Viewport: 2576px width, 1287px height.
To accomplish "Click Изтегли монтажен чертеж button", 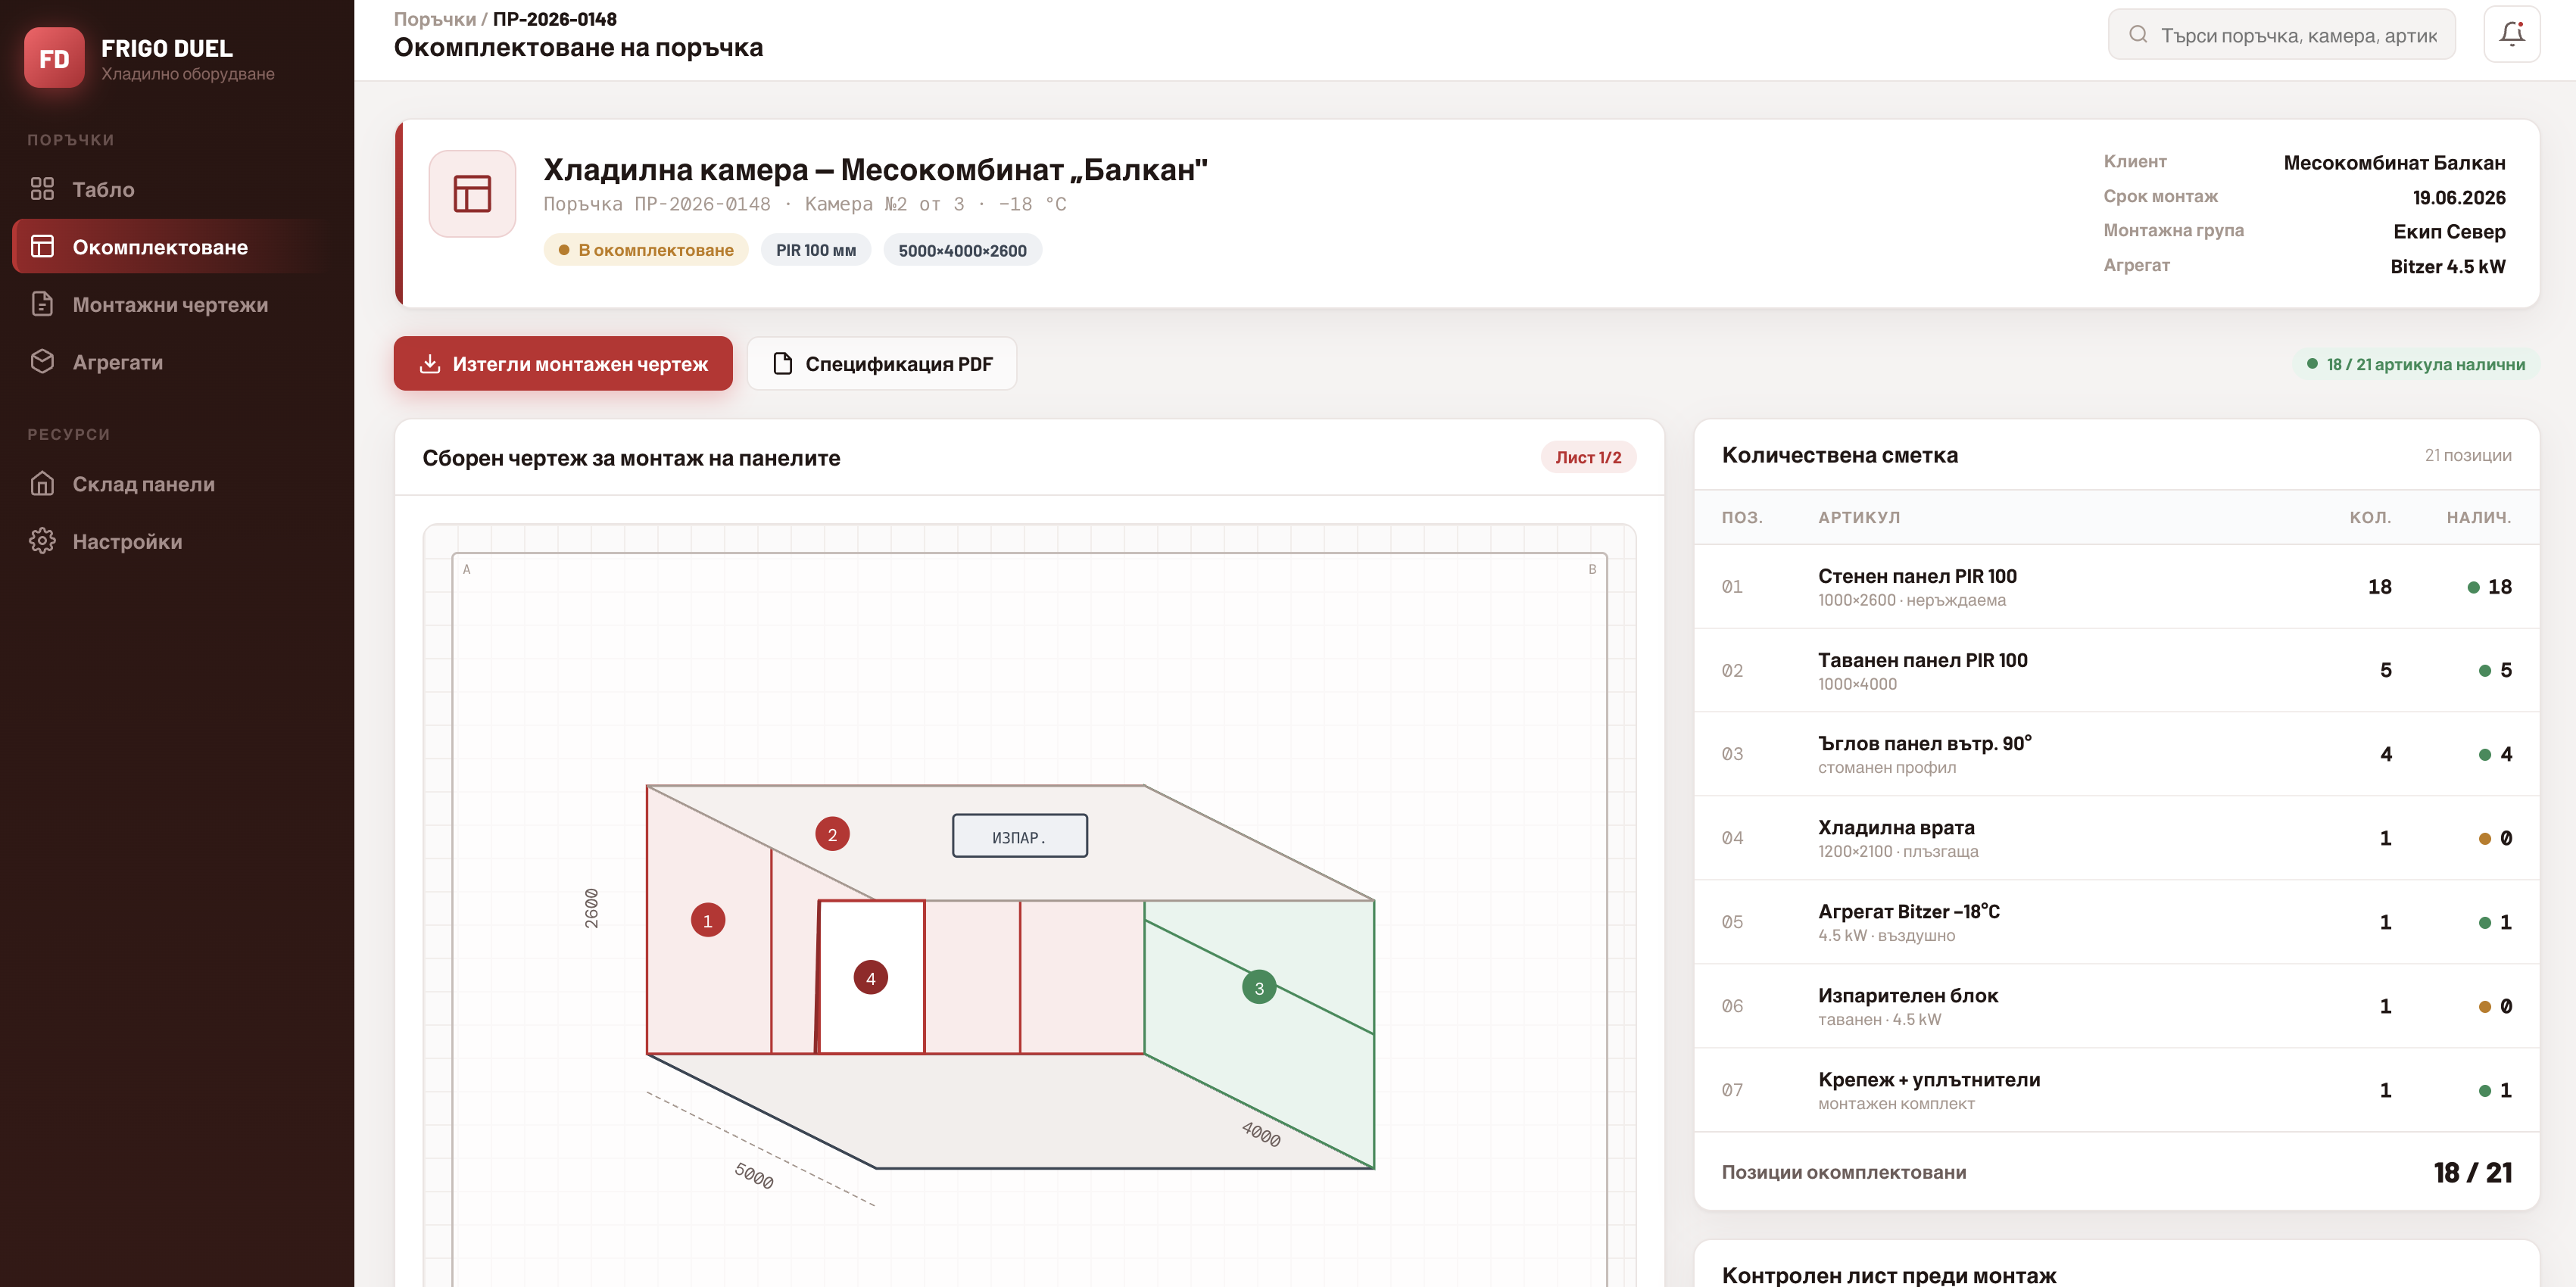I will click(563, 363).
